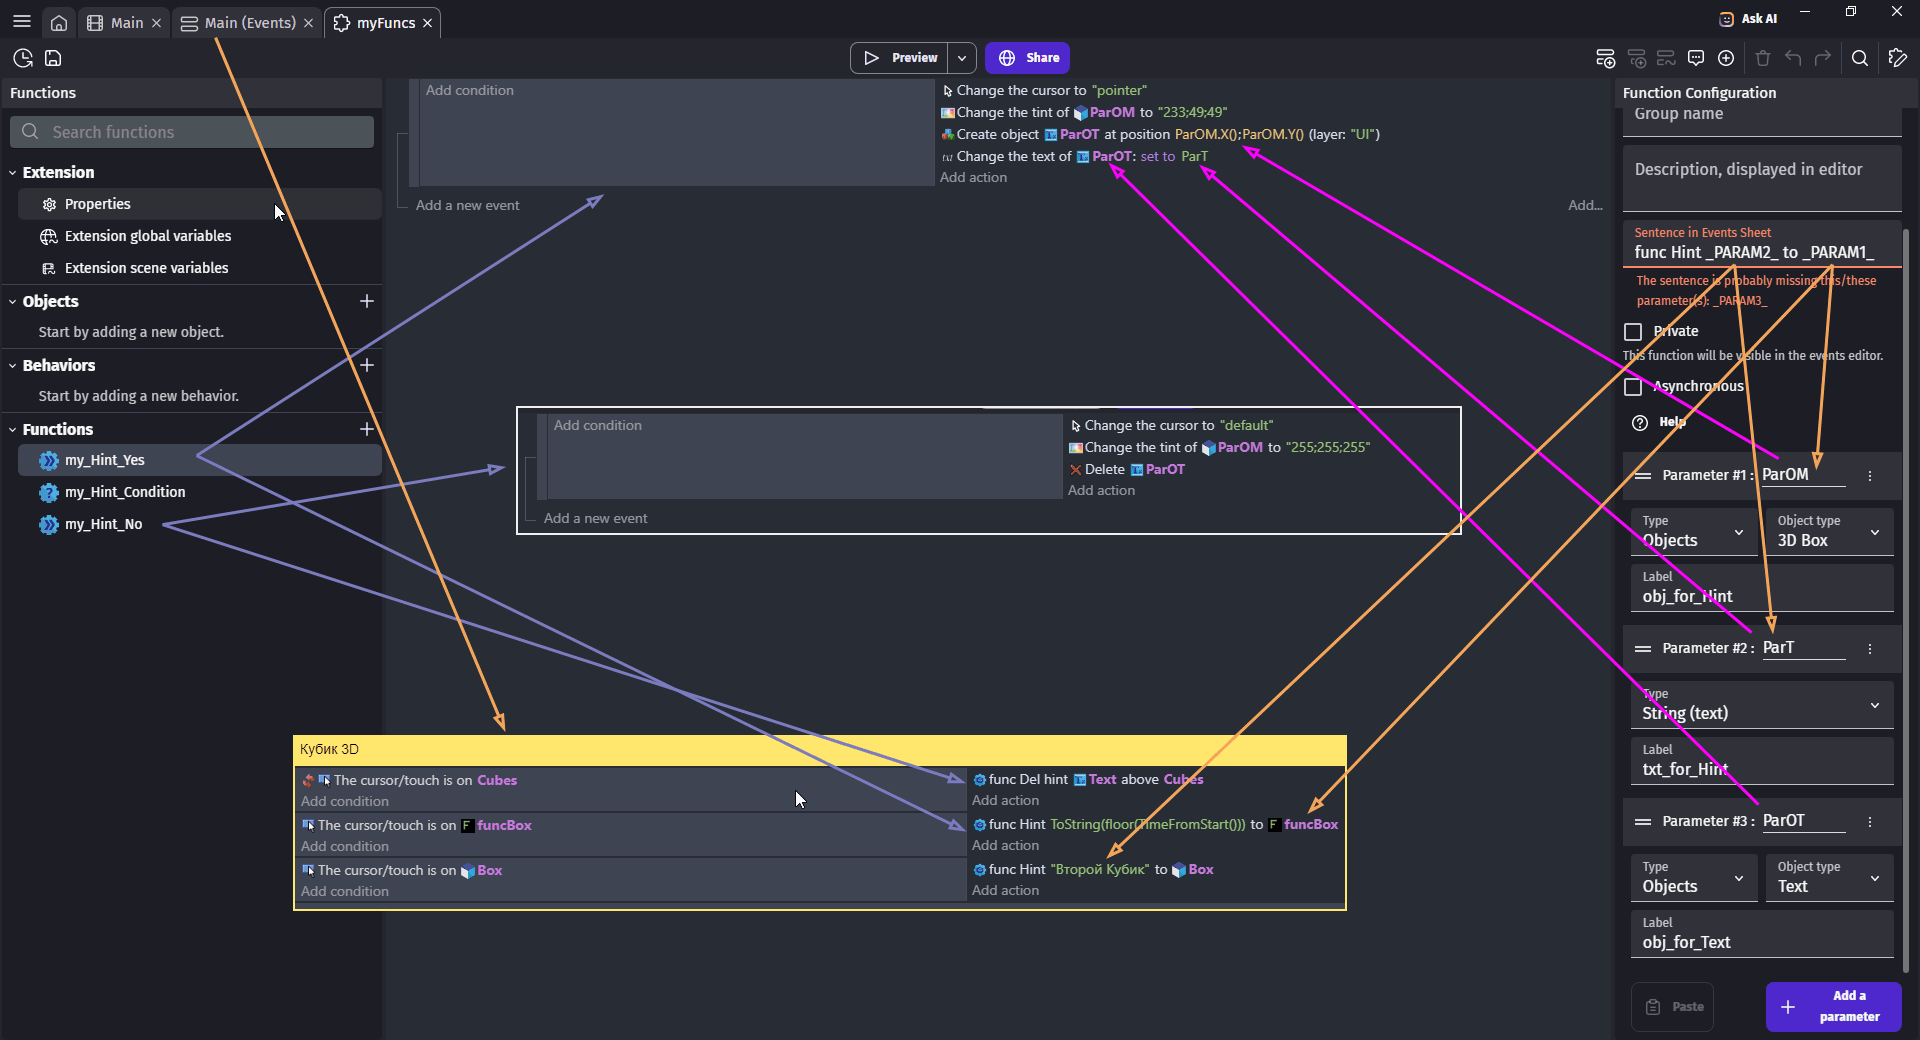This screenshot has width=1920, height=1040.
Task: Click the delete trash icon in toolbar
Action: tap(1763, 58)
